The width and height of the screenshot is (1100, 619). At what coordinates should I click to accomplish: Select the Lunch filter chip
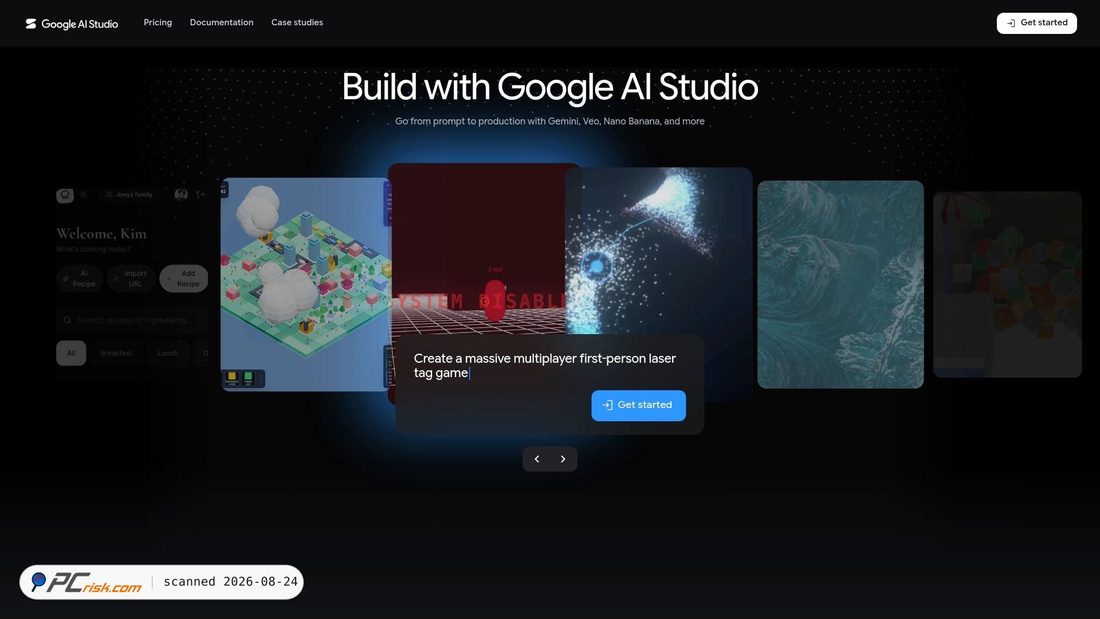tap(168, 353)
